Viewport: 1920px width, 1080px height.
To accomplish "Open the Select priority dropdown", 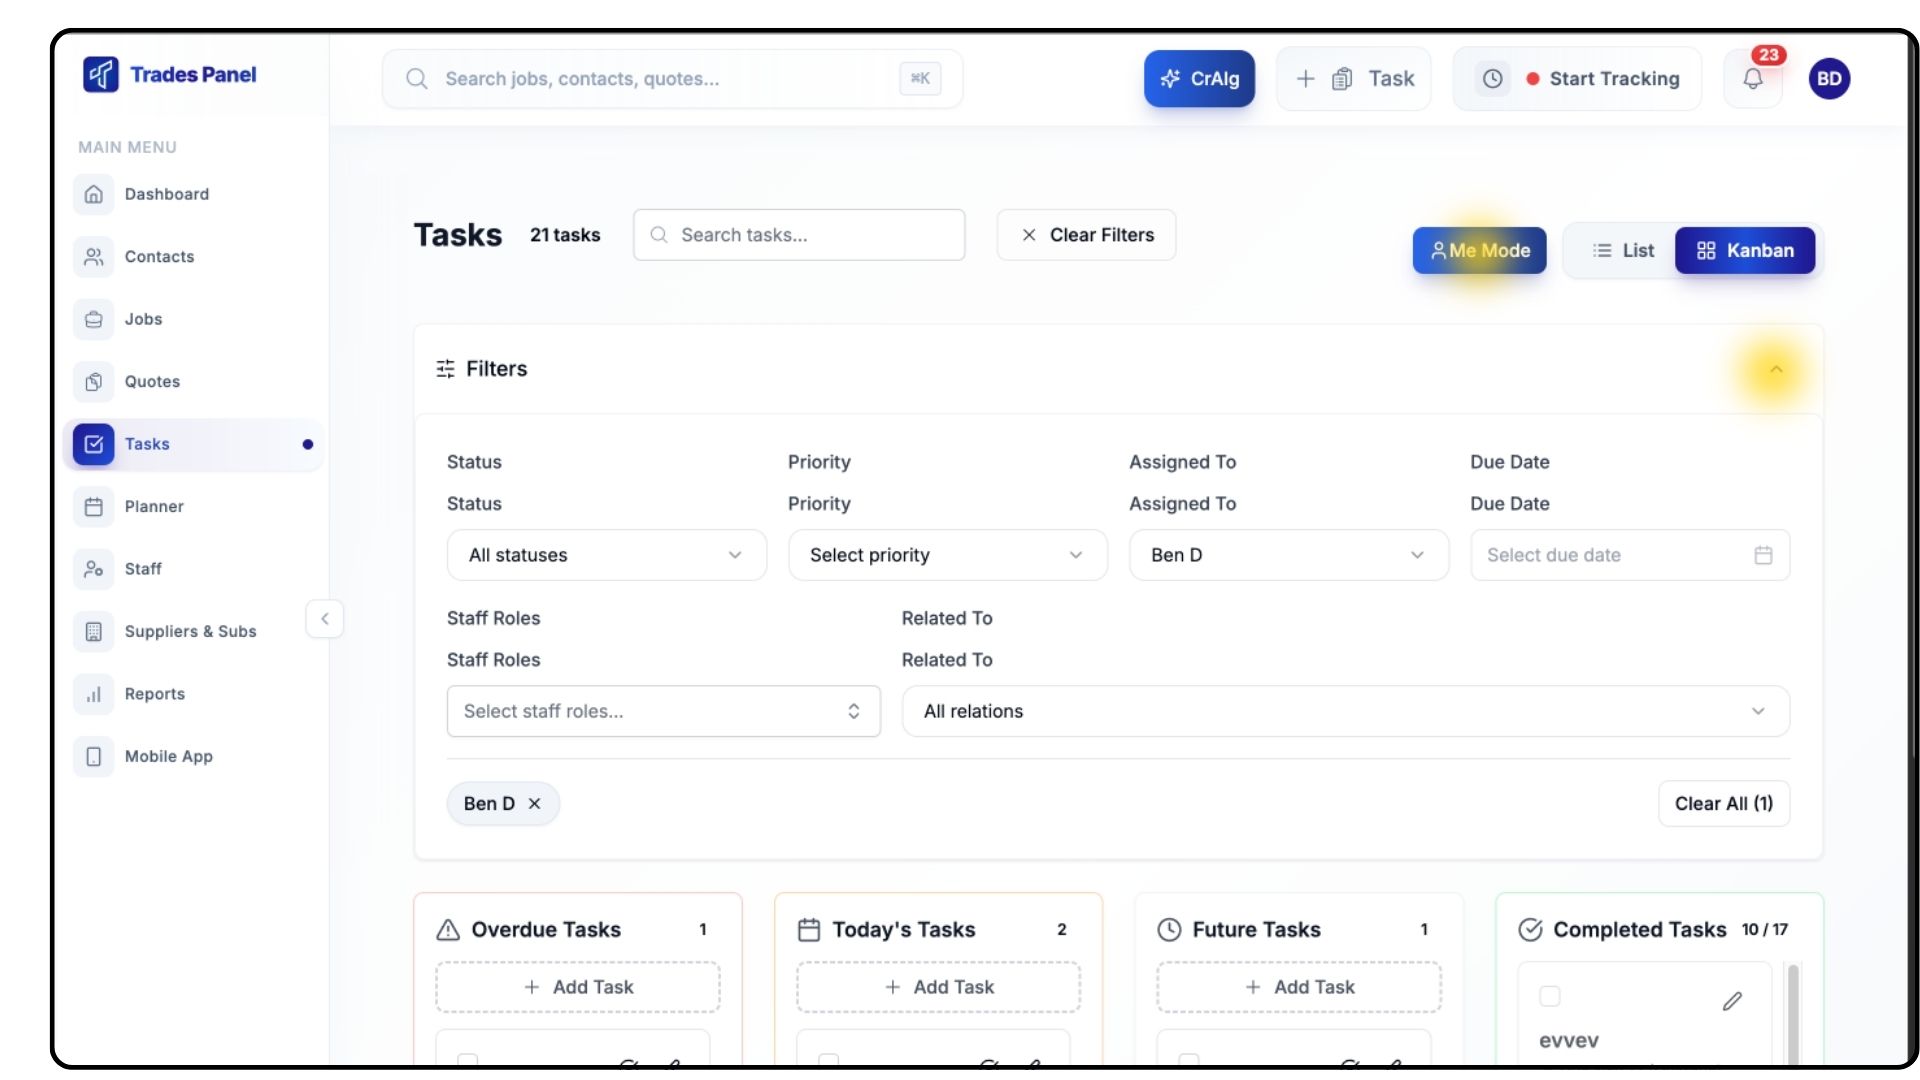I will 947,555.
